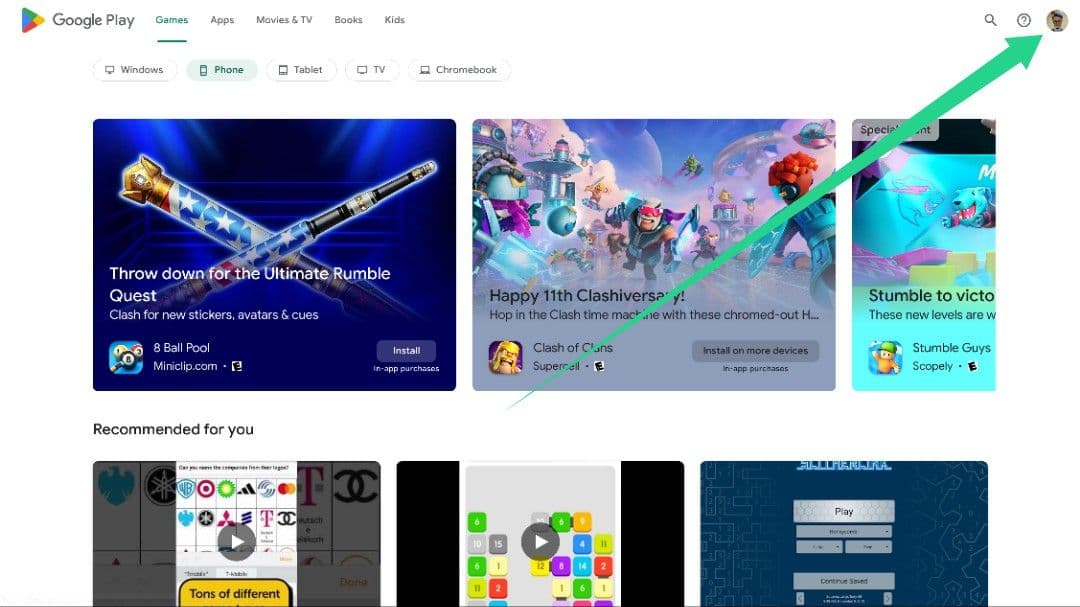Select the Windows device filter chip
The height and width of the screenshot is (607, 1080).
pos(134,70)
